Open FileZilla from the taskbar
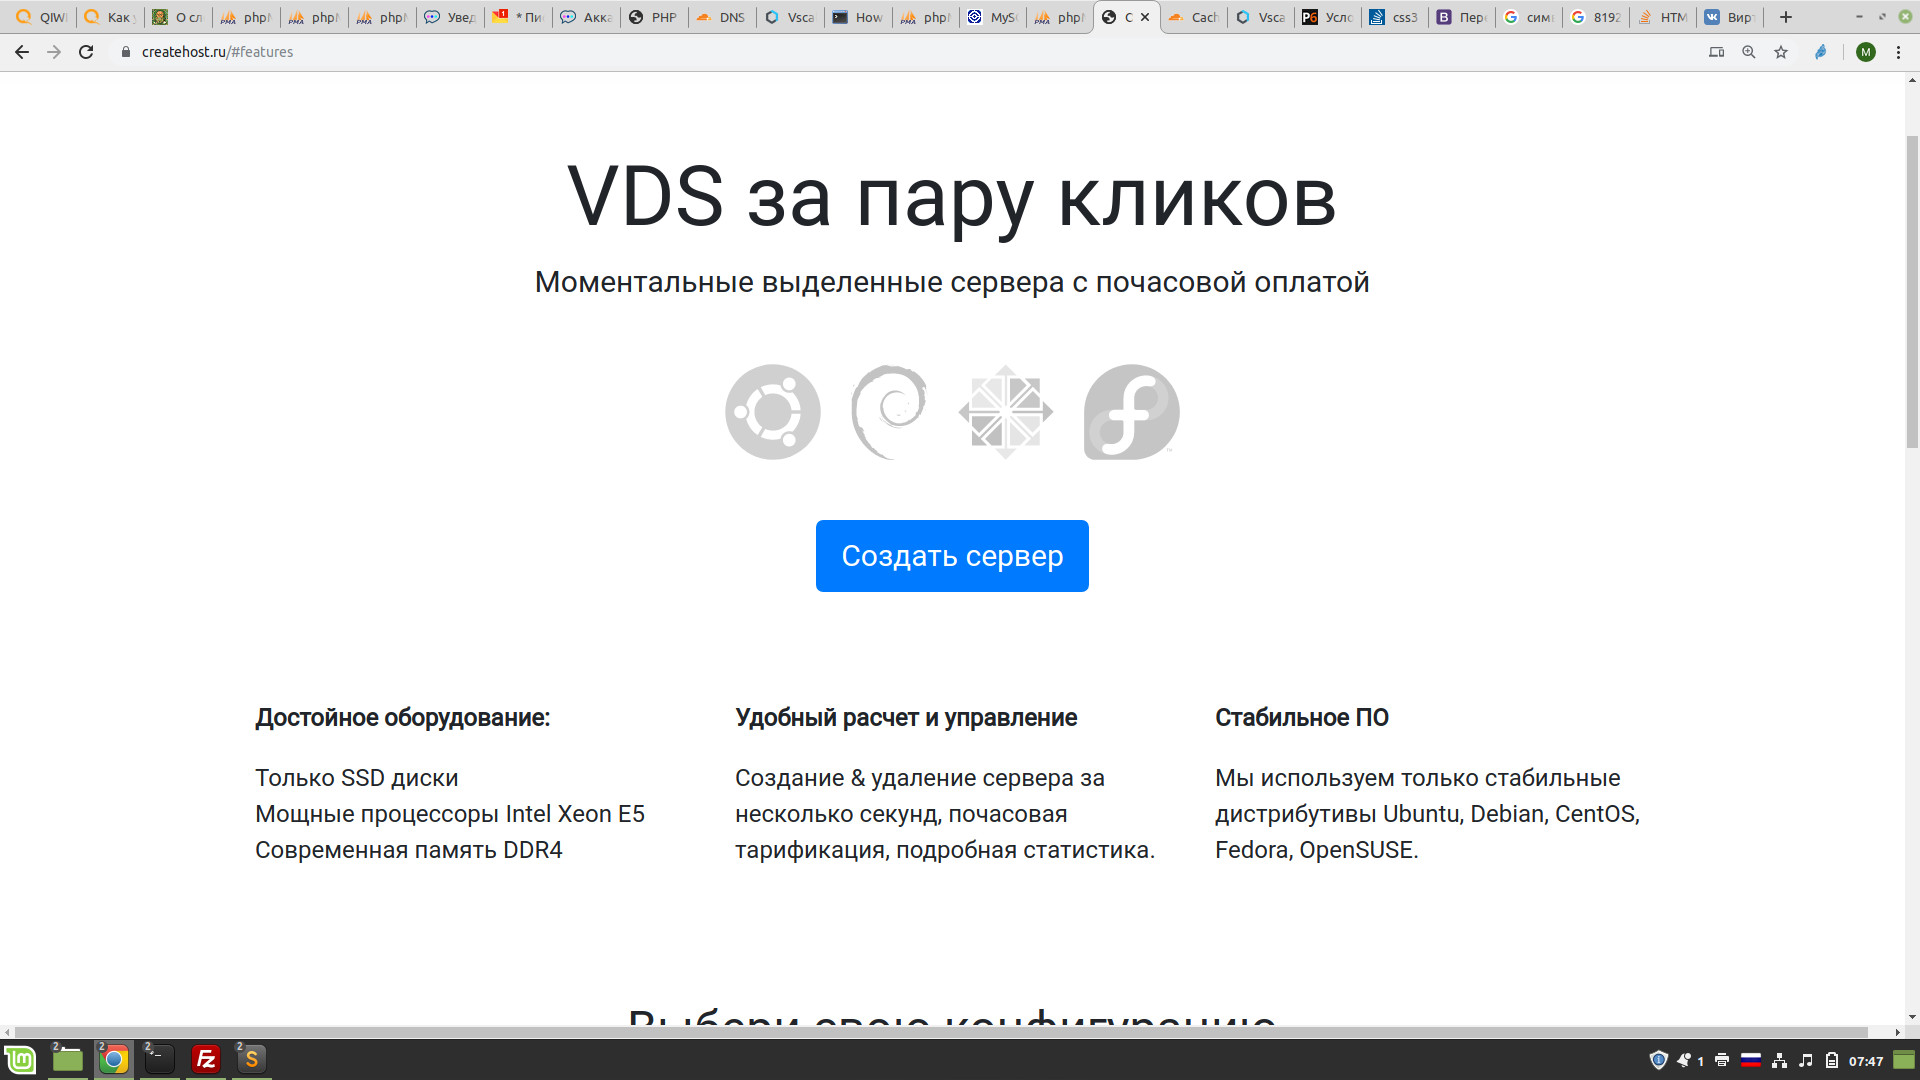The image size is (1920, 1080). [x=206, y=1059]
